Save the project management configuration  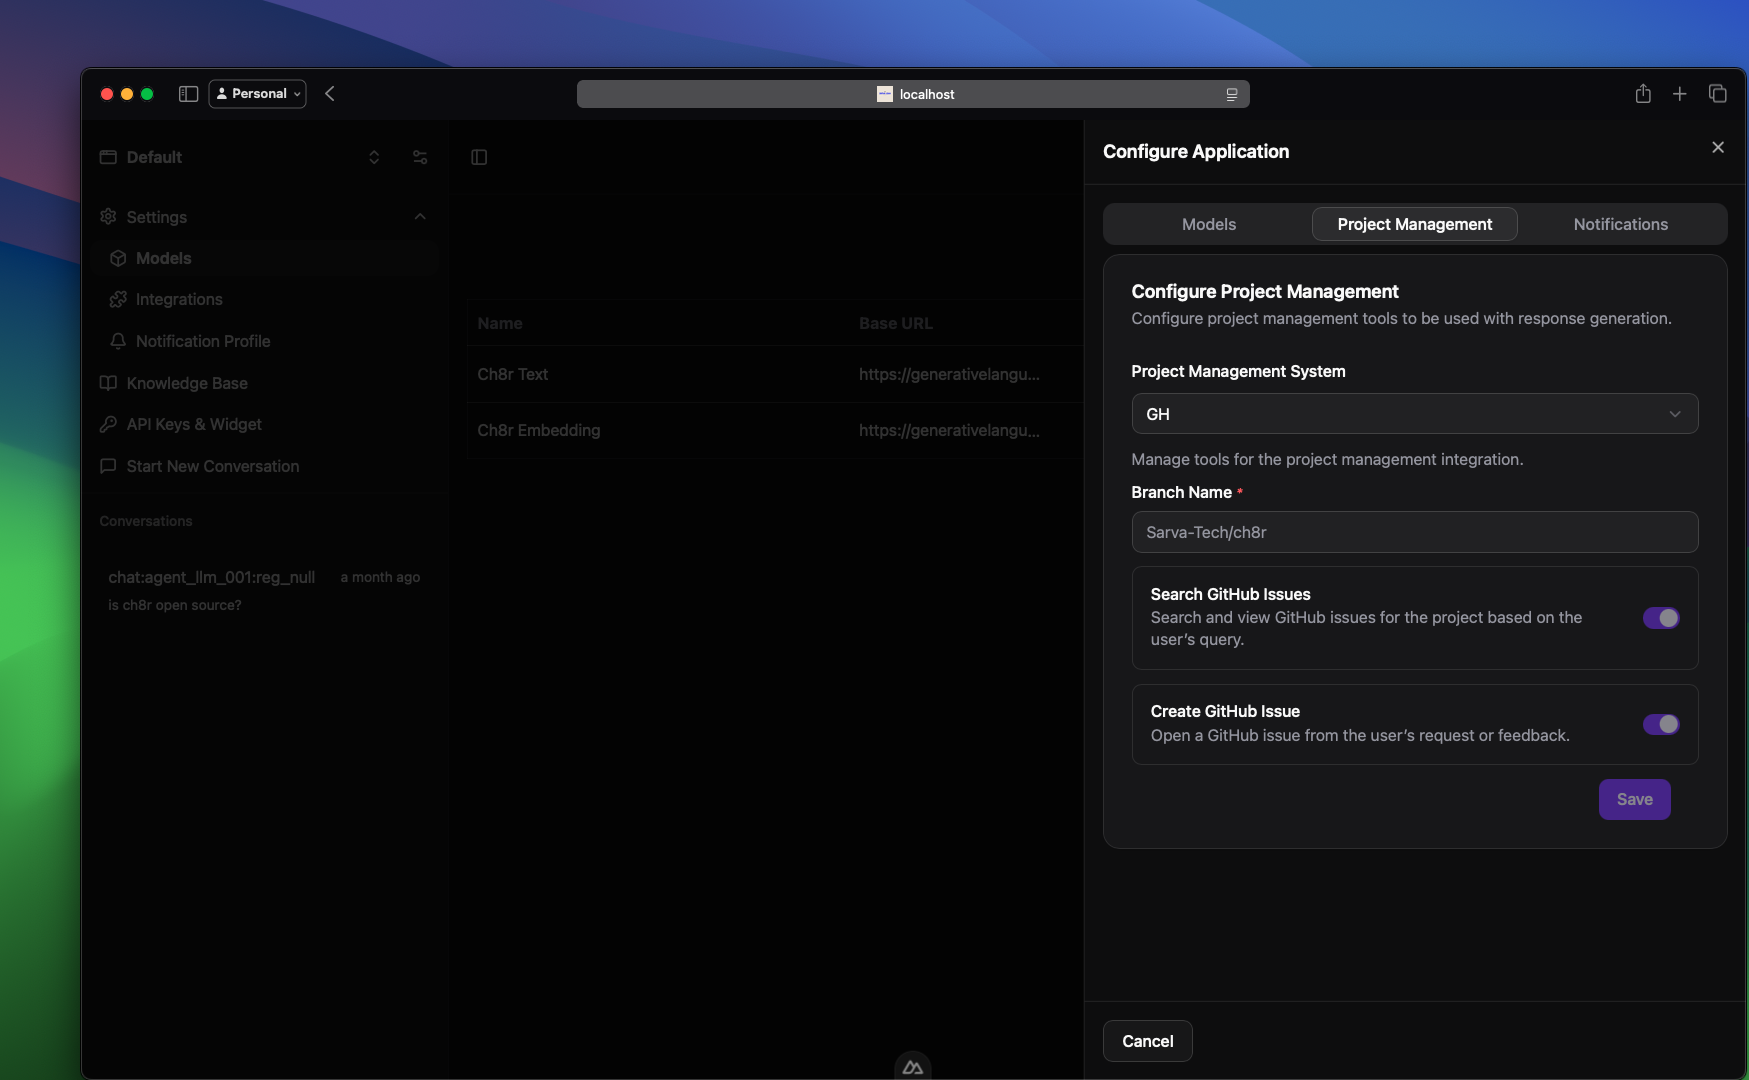tap(1634, 799)
